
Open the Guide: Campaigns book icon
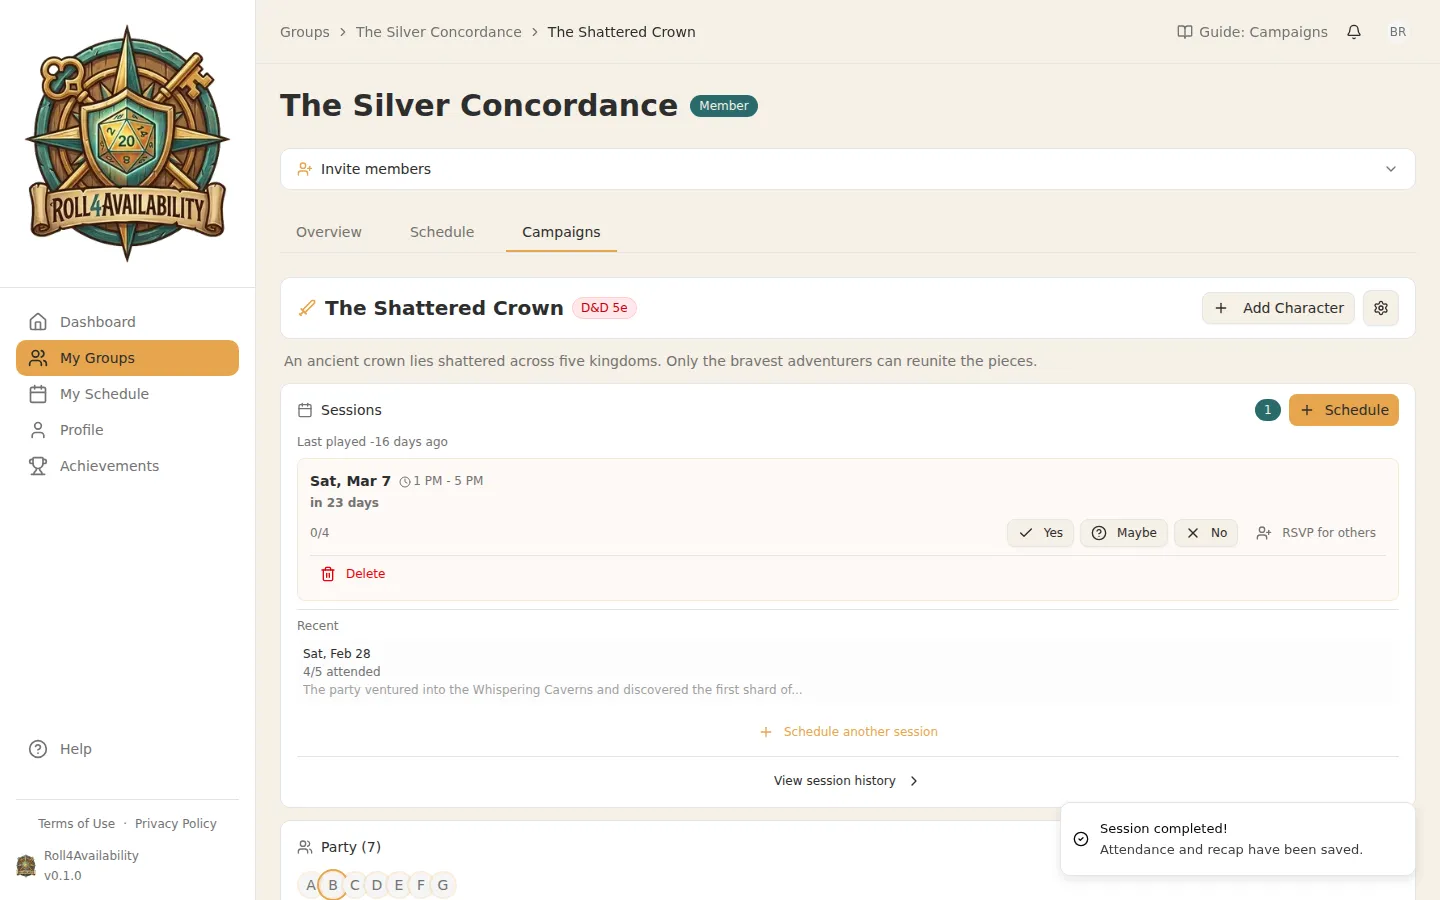(1185, 32)
